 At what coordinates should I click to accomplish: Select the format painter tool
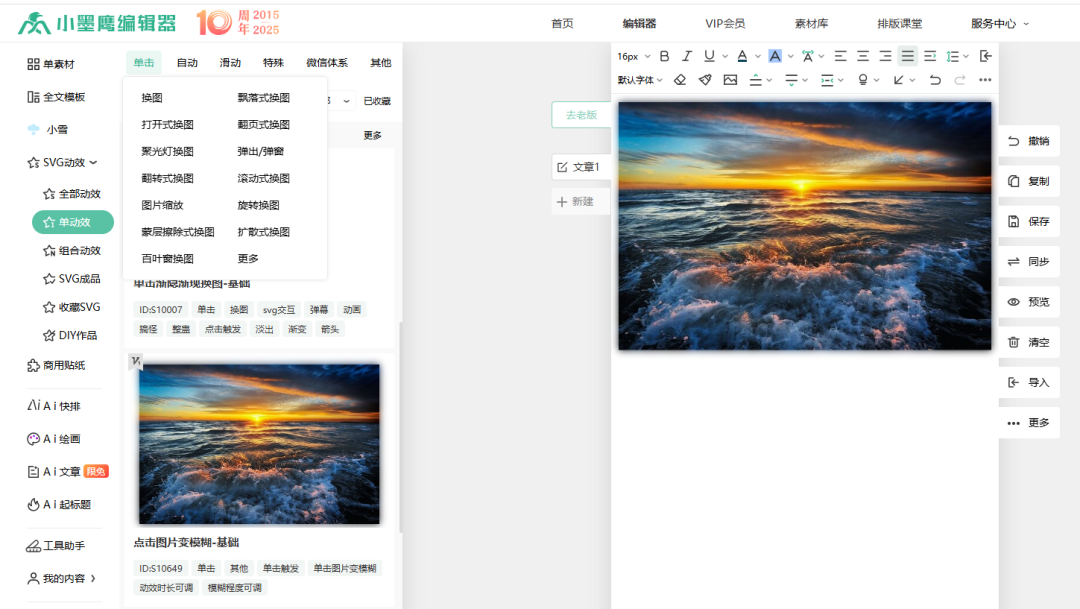tap(703, 79)
